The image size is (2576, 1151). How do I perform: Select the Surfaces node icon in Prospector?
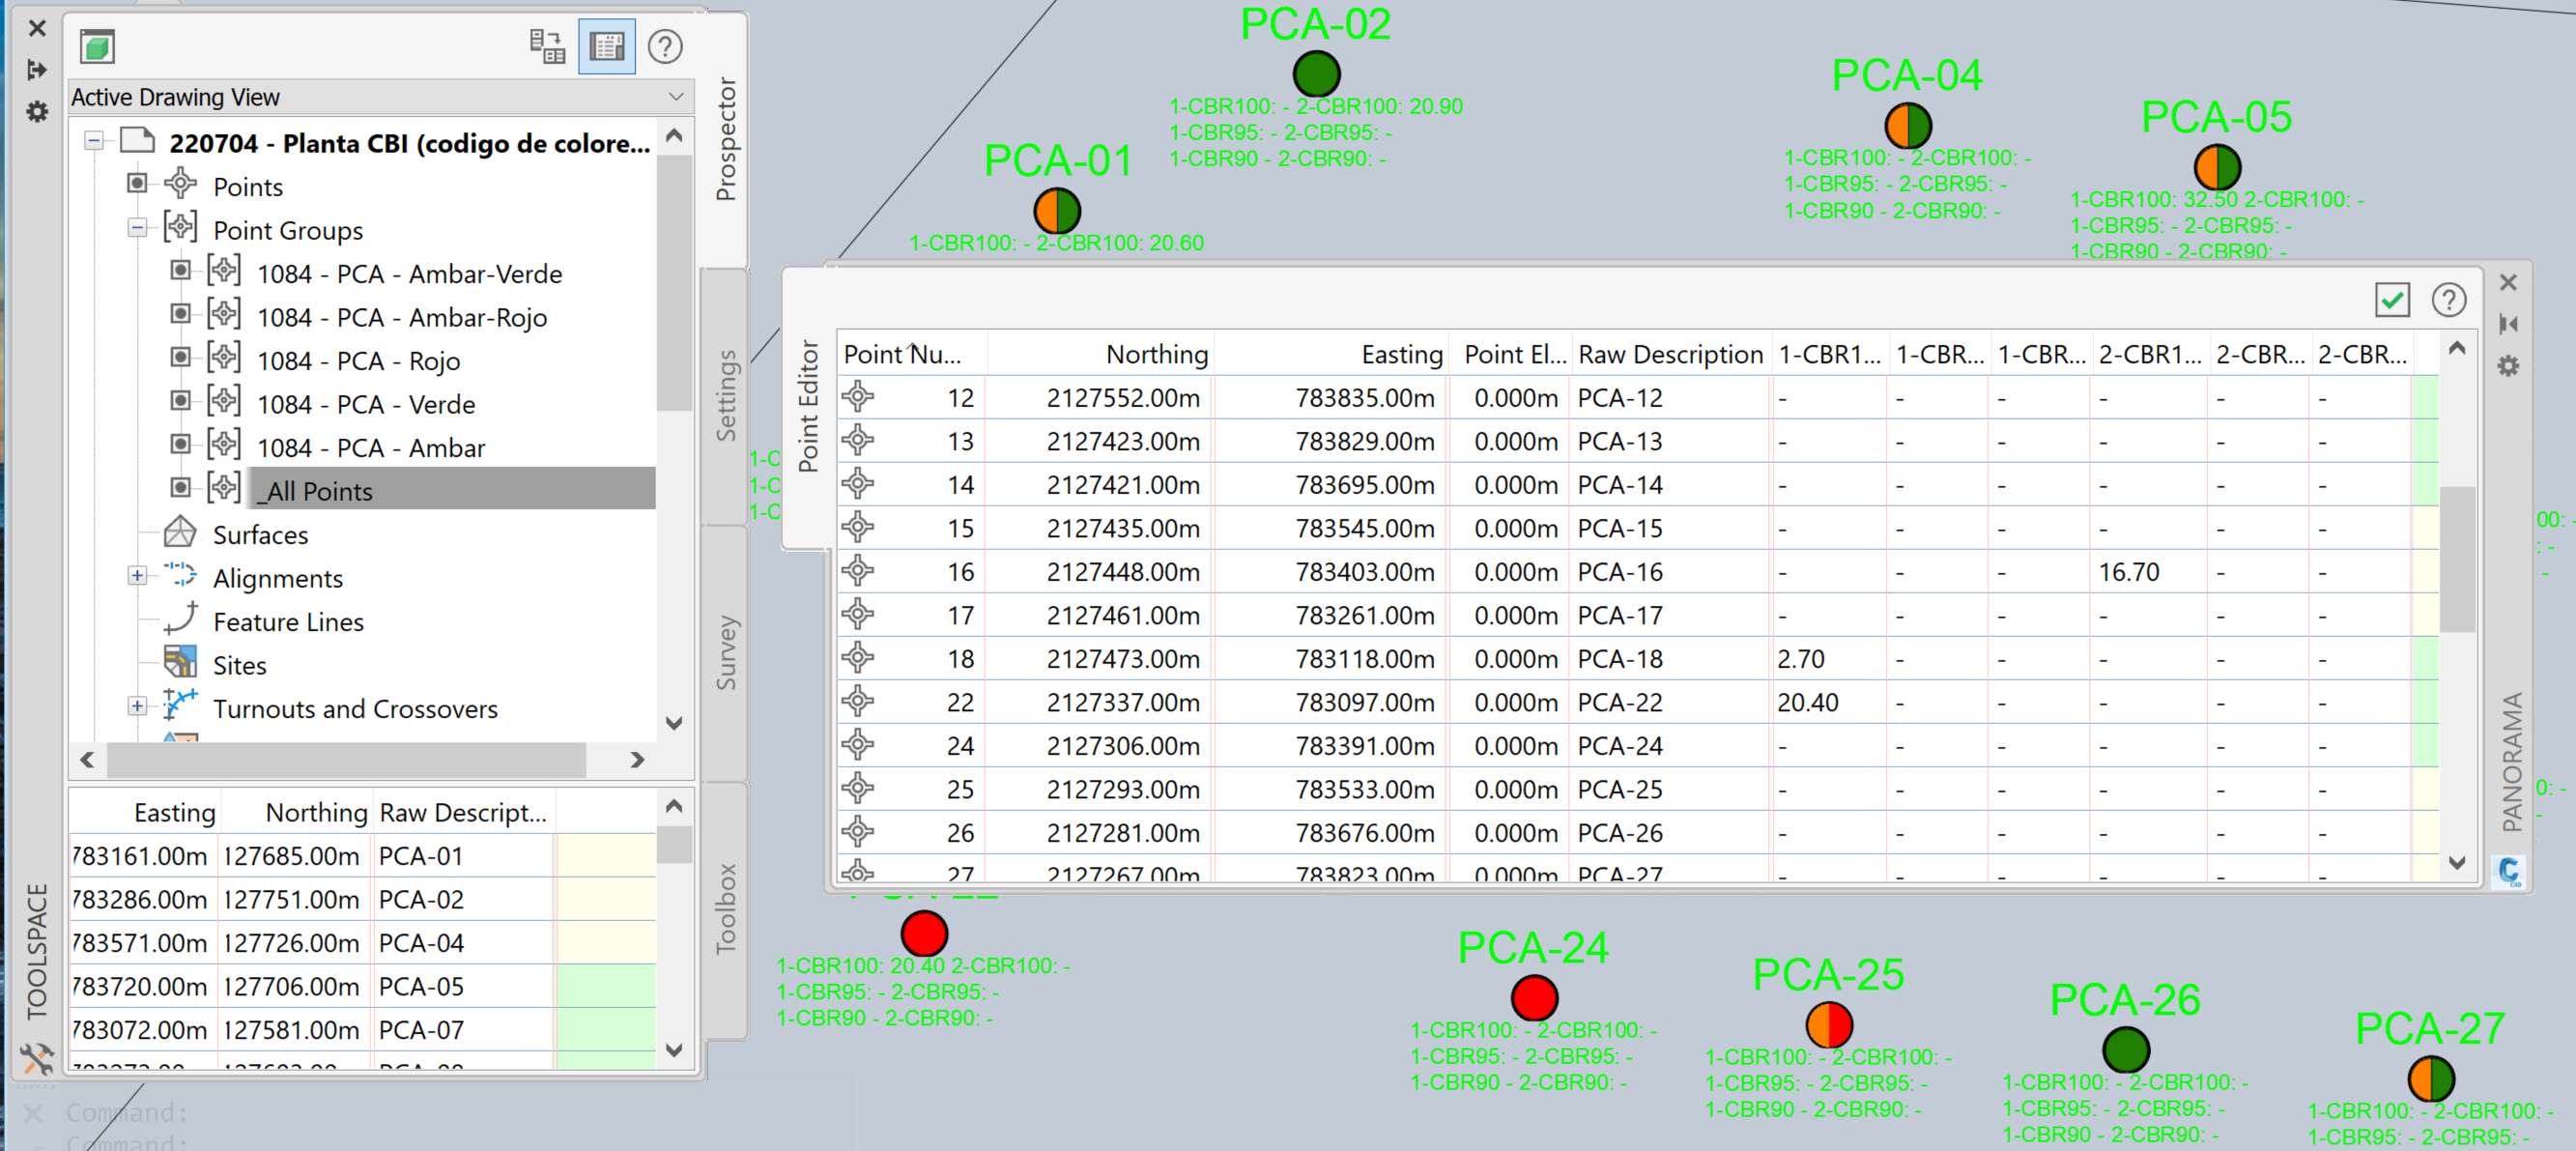point(180,534)
